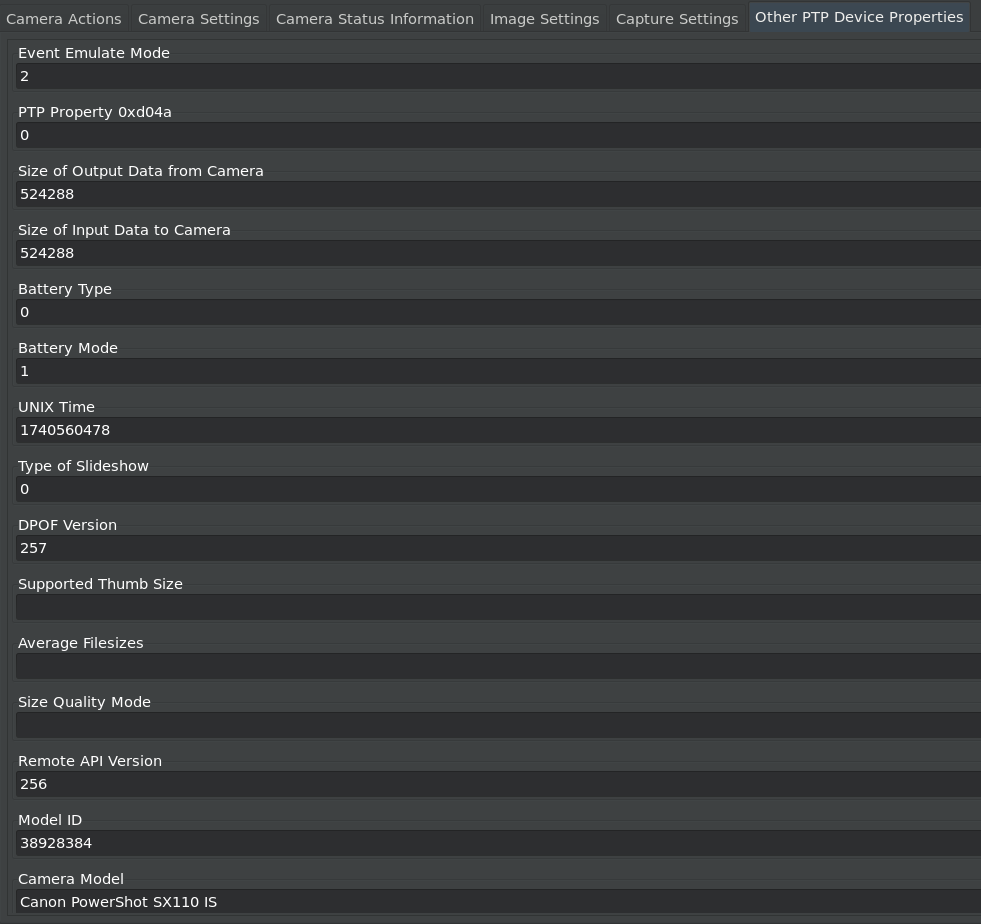Click the Remote API Version field
Image resolution: width=981 pixels, height=924 pixels.
coord(498,784)
